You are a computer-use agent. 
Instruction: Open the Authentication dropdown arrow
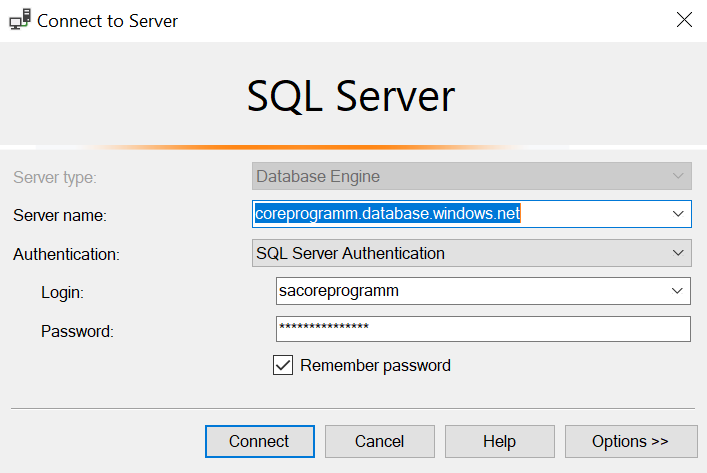[x=678, y=254]
